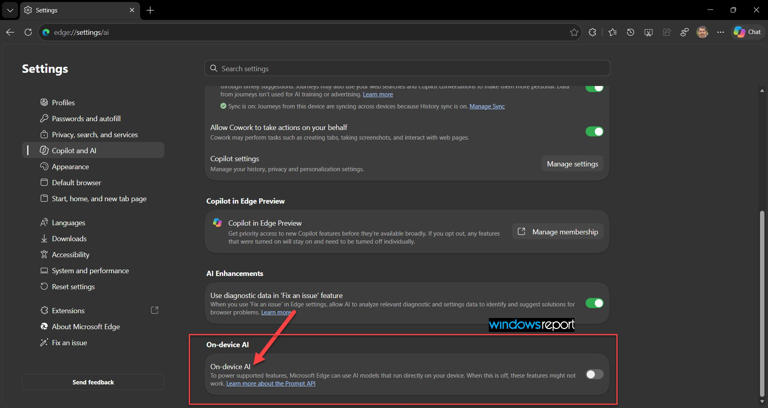Open Accessibility settings
This screenshot has height=408, width=768.
click(x=93, y=255)
